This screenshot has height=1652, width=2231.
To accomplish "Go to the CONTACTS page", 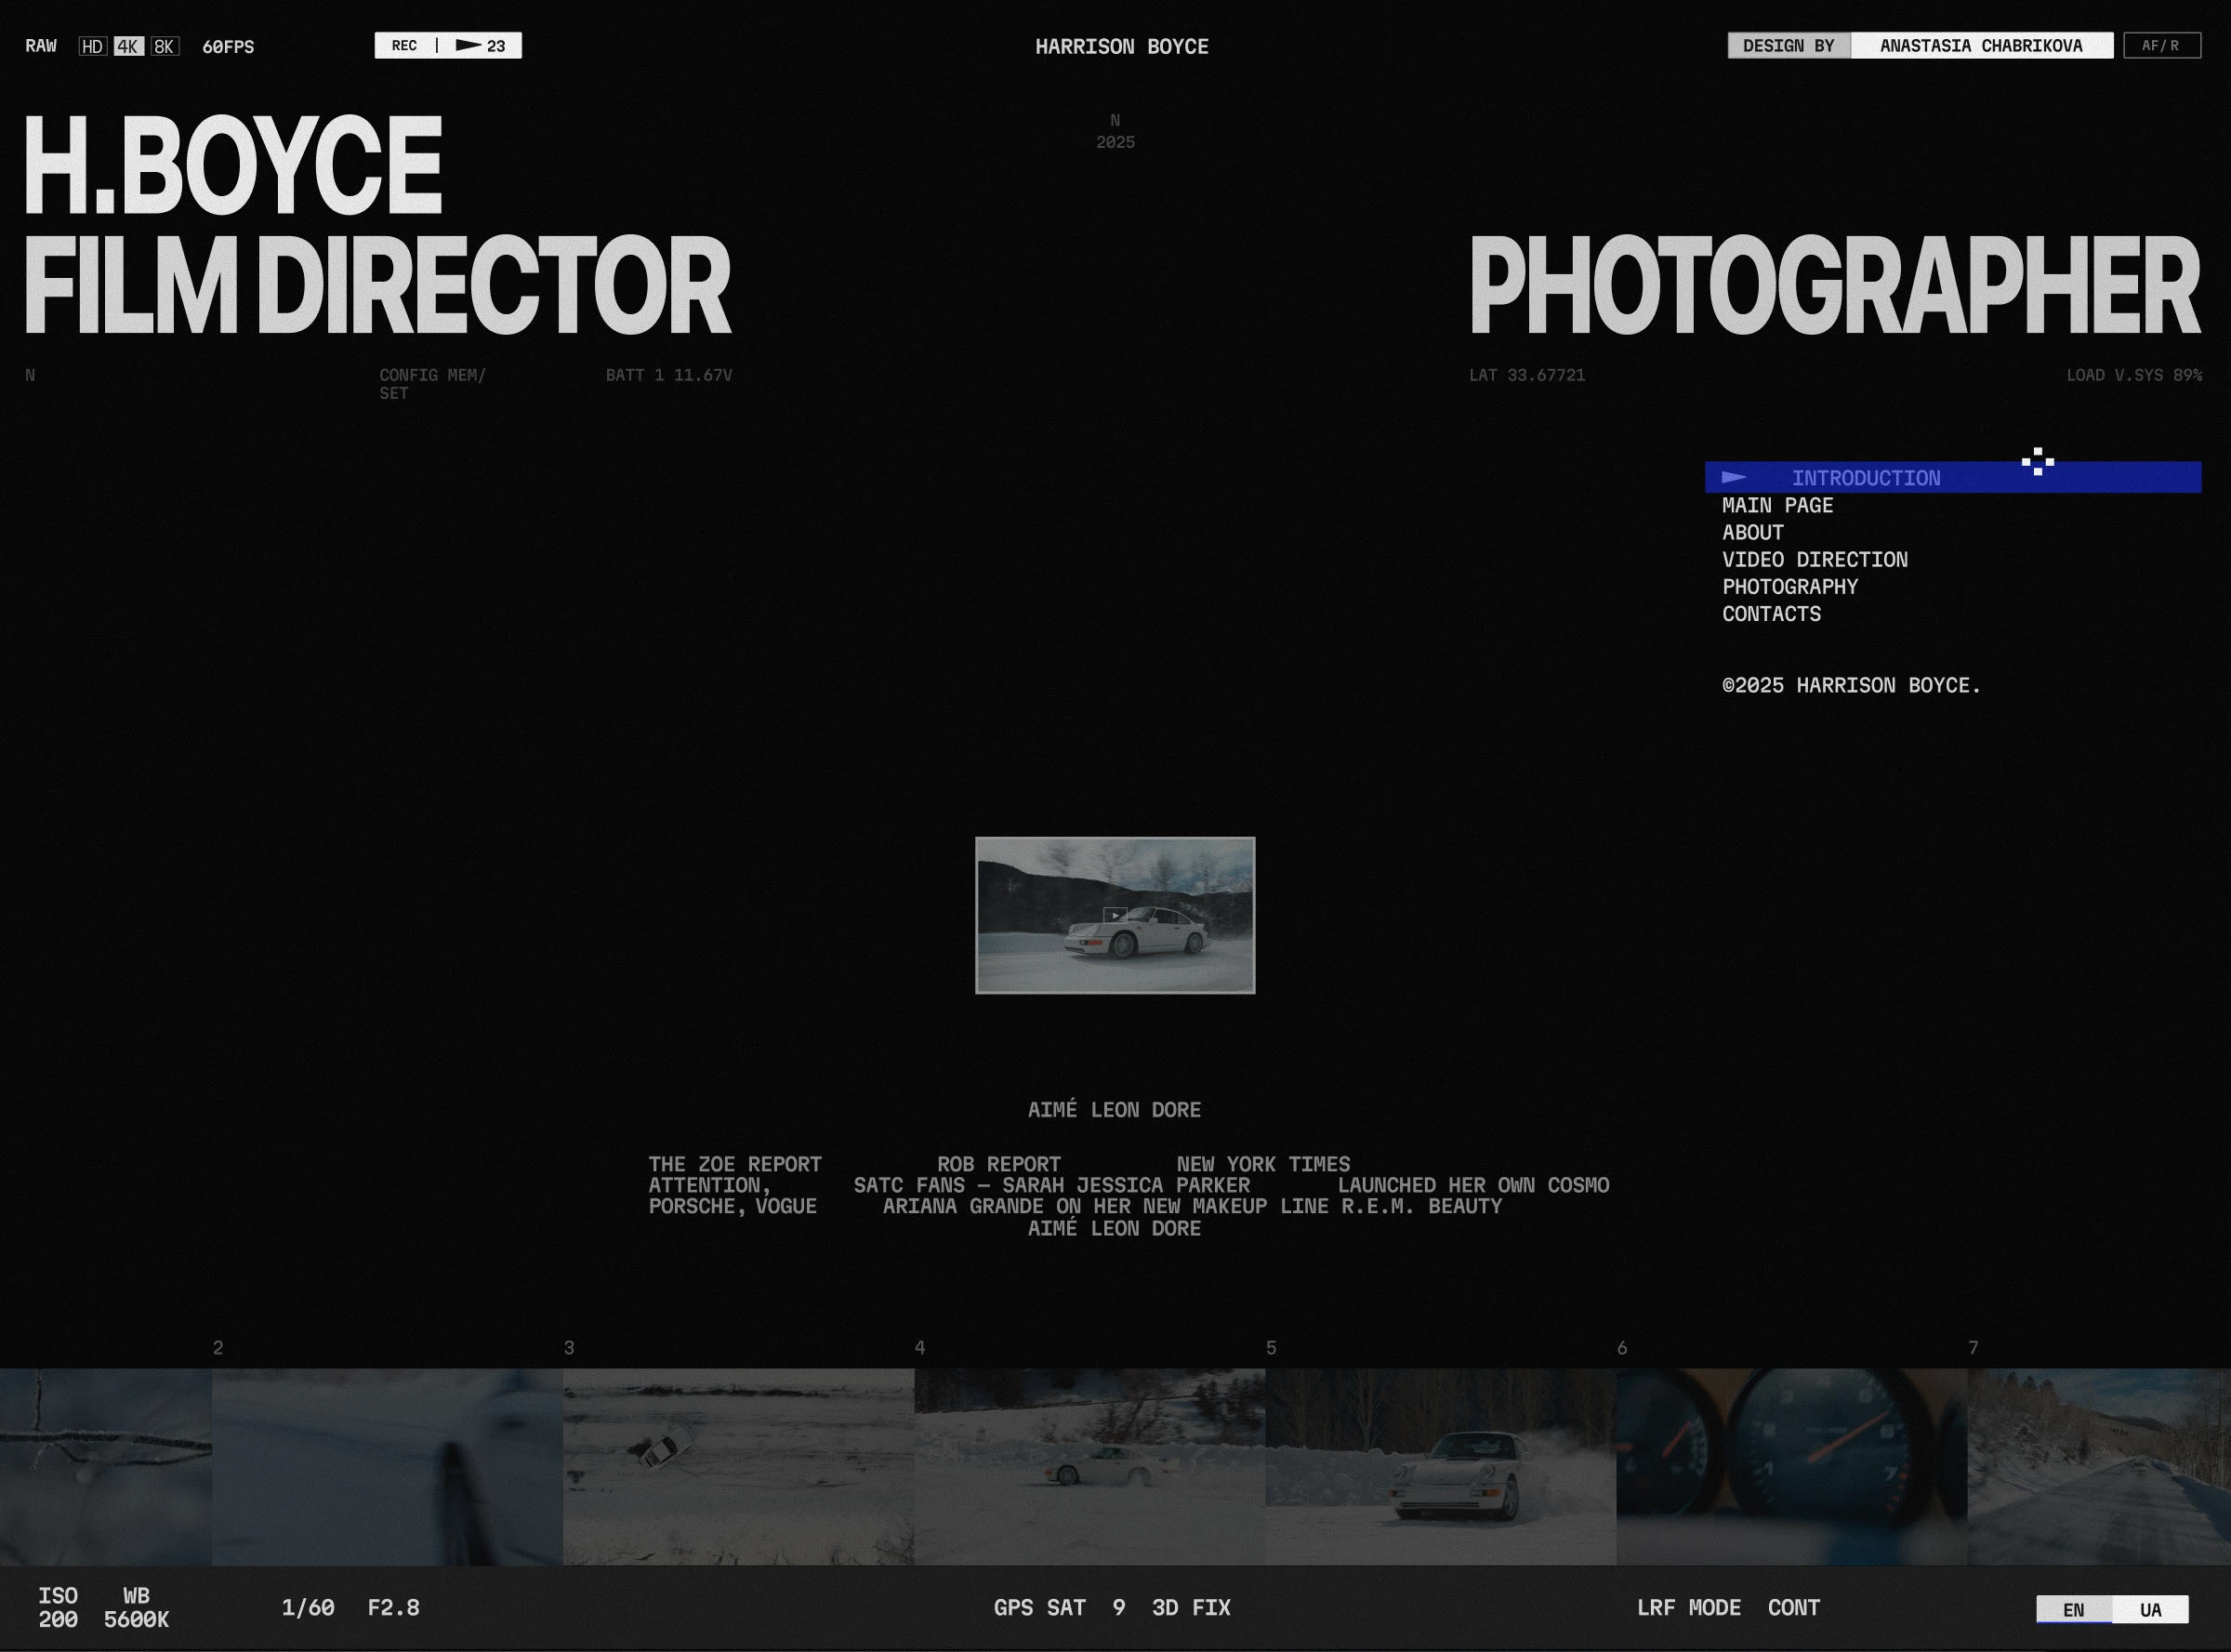I will [1771, 614].
